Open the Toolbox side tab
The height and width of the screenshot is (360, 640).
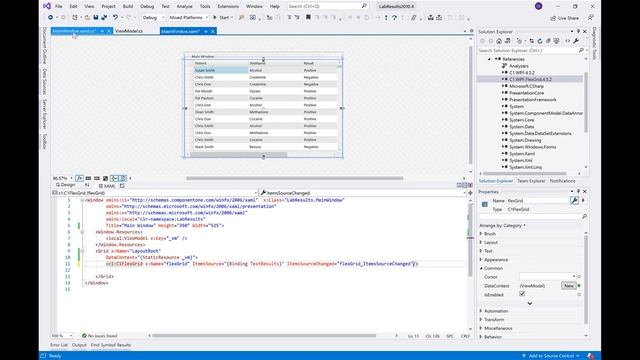tap(44, 141)
